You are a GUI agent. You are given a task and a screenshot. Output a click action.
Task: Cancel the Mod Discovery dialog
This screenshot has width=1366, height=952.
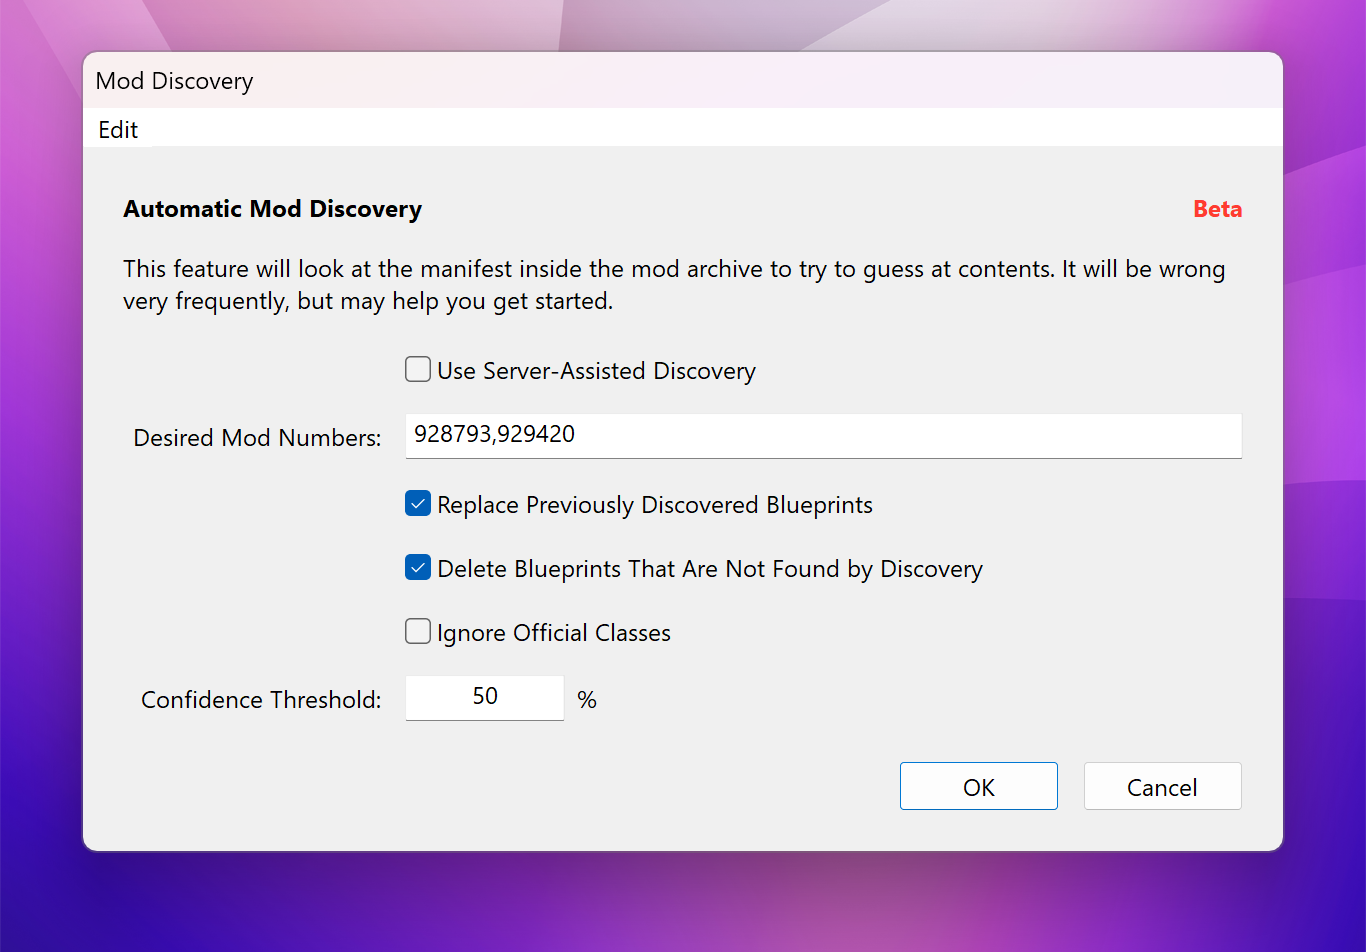click(1162, 787)
